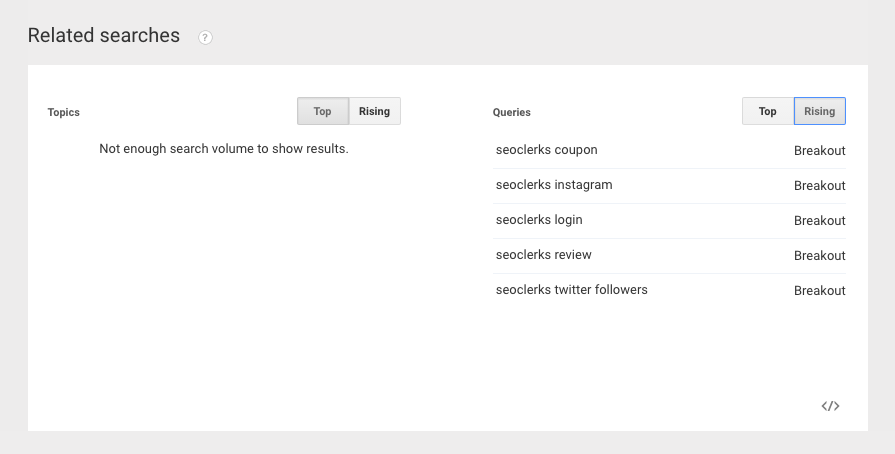Click the Topics section label
Image resolution: width=895 pixels, height=454 pixels.
[x=64, y=113]
